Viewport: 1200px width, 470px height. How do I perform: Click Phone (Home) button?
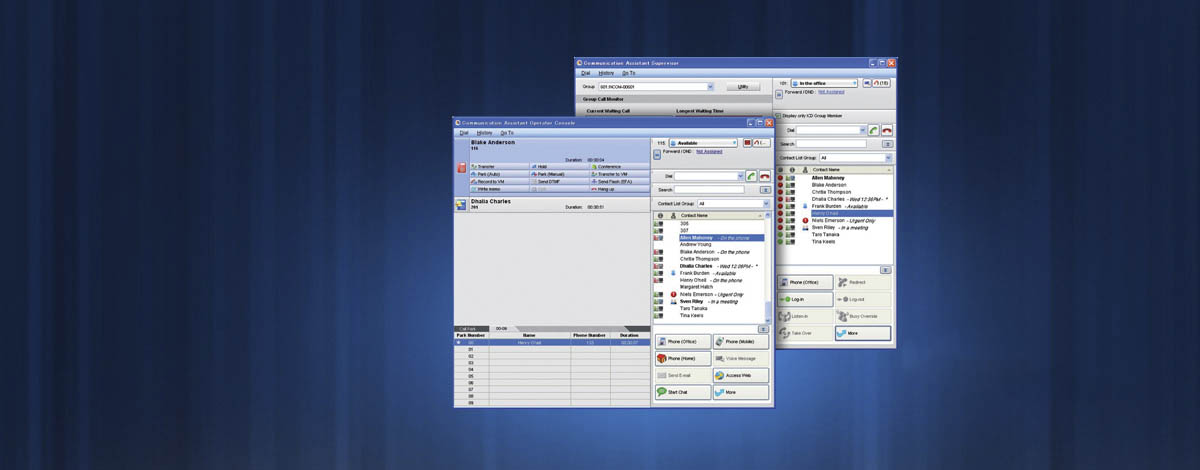tap(683, 358)
